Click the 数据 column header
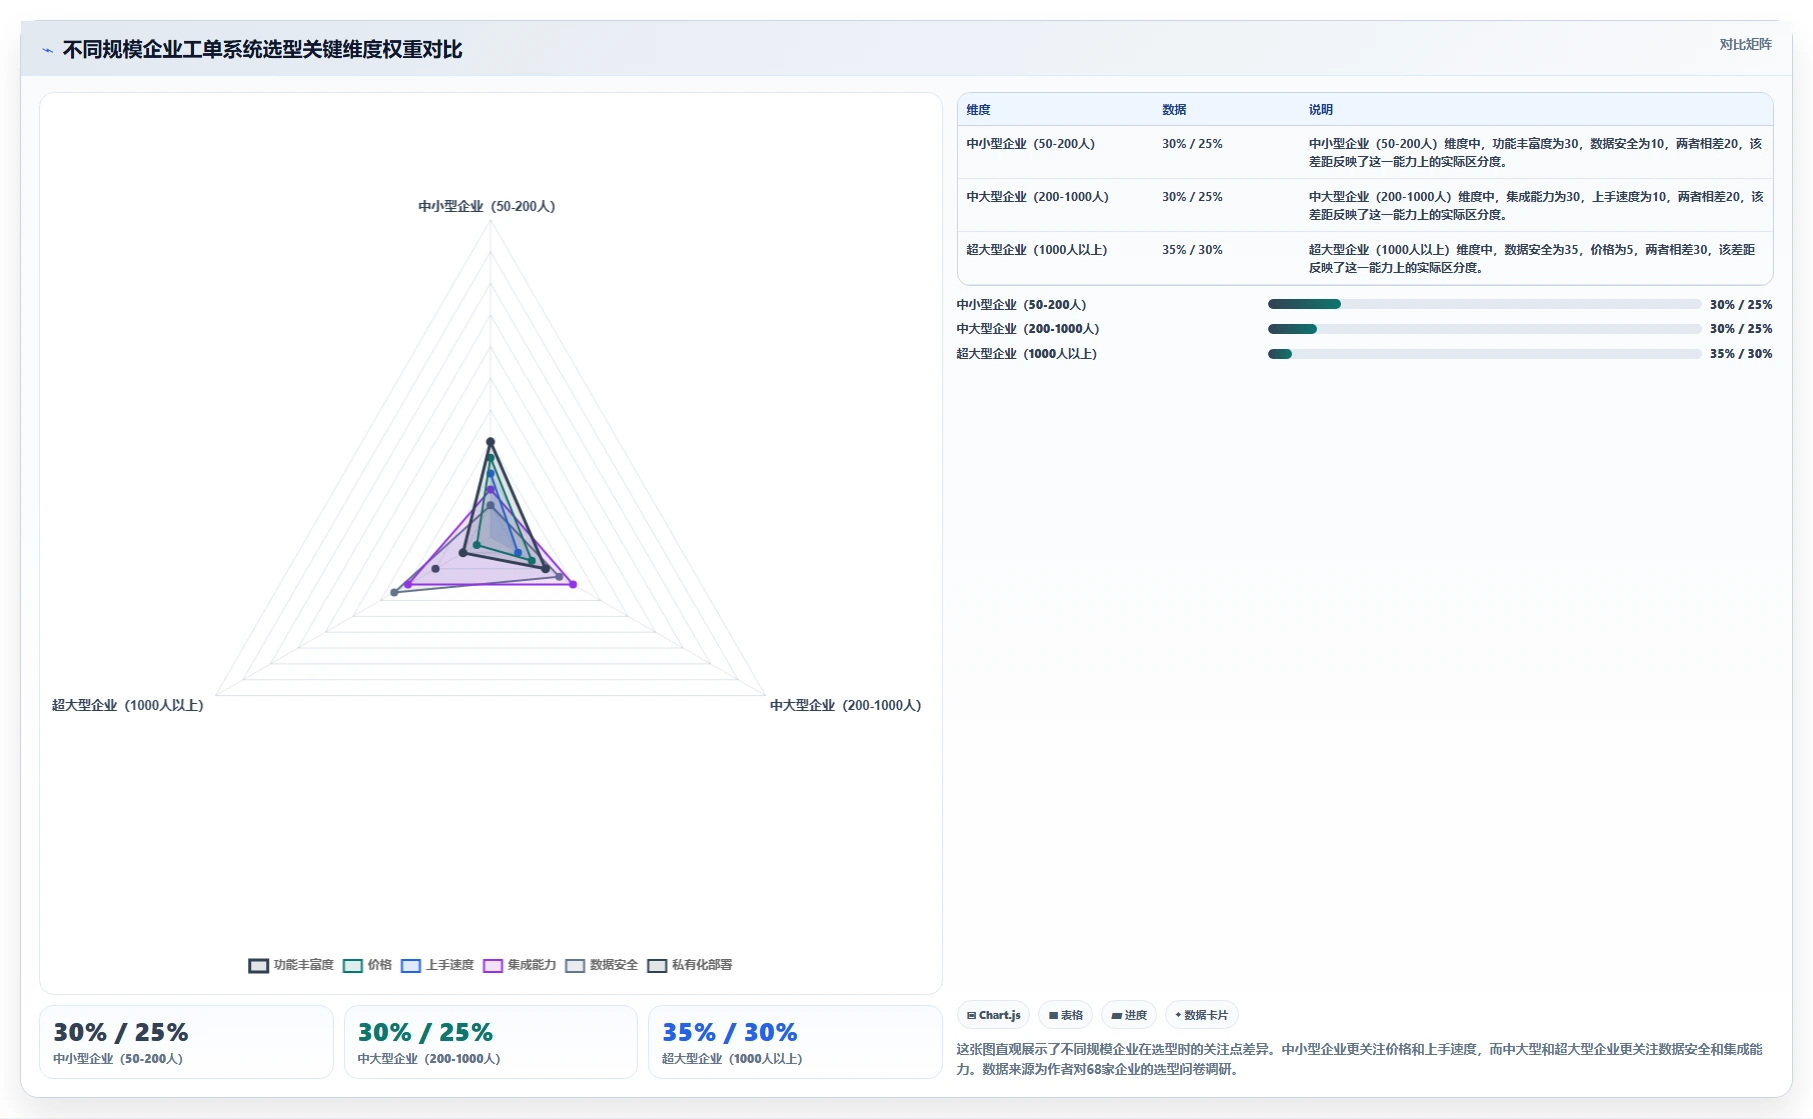The image size is (1813, 1119). pyautogui.click(x=1174, y=110)
